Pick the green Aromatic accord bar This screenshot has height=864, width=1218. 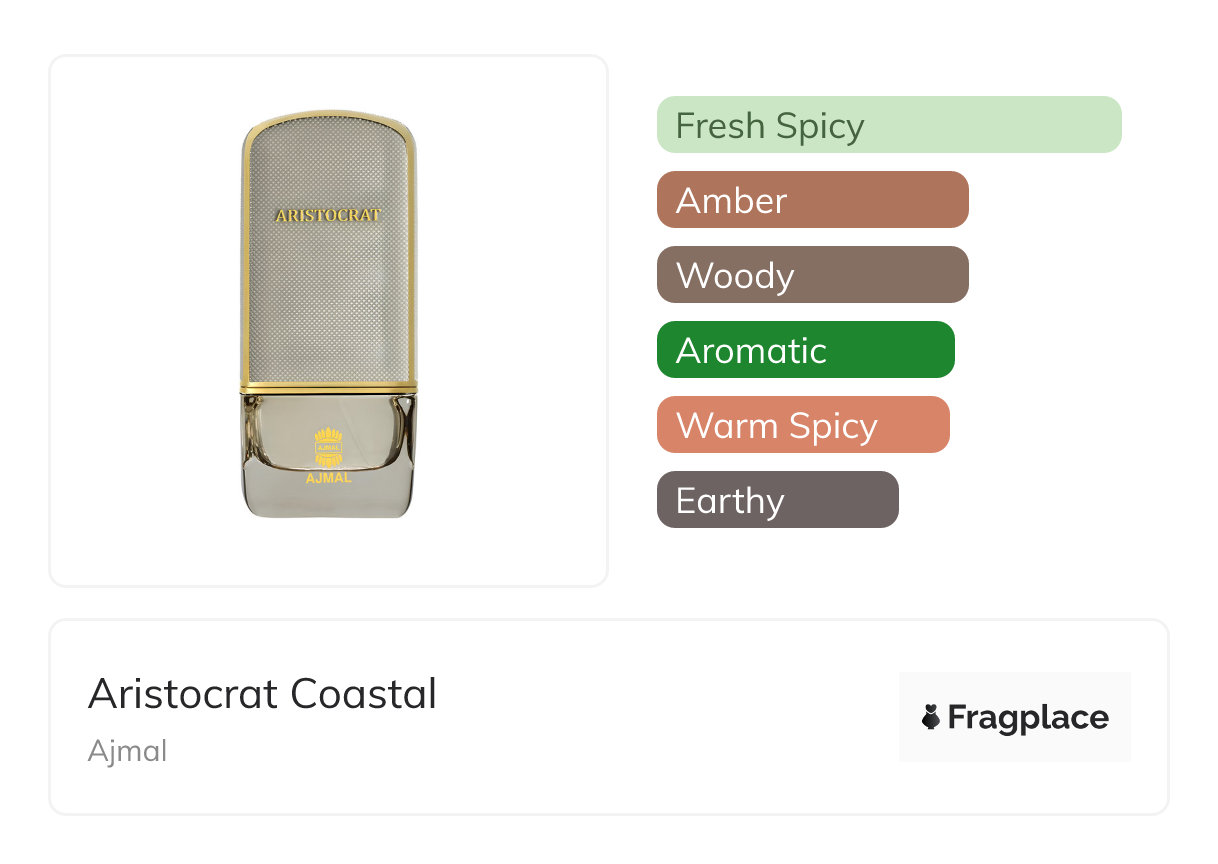coord(805,350)
